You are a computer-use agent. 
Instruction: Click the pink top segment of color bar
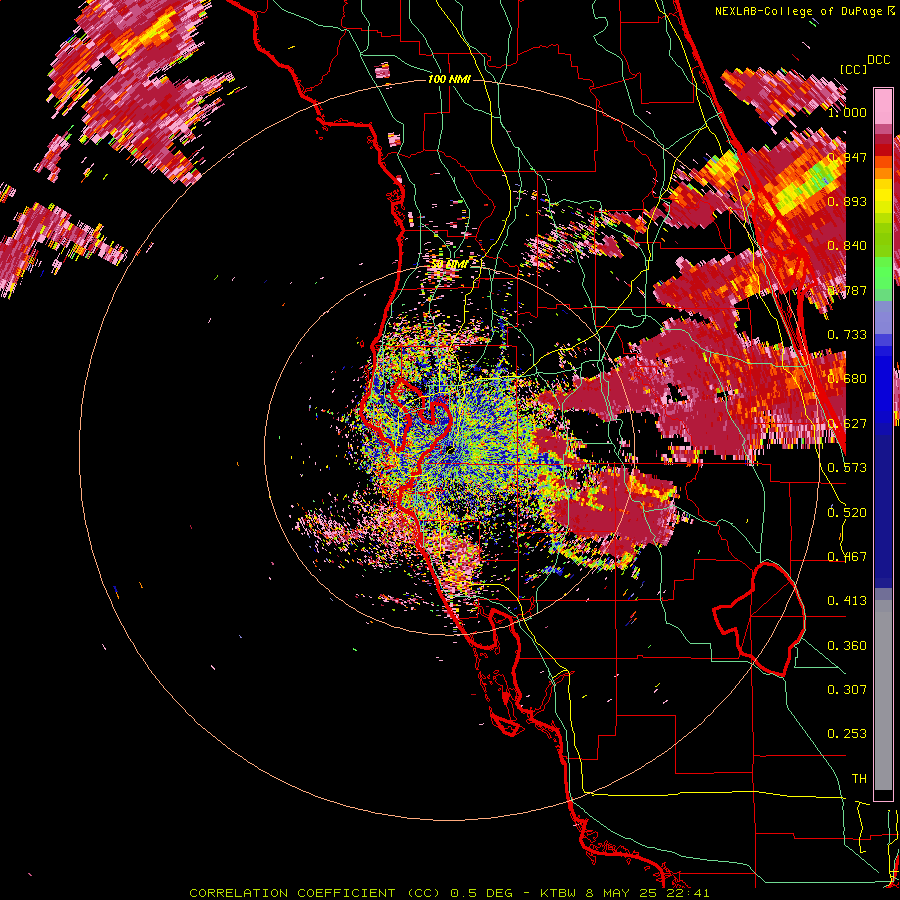883,106
